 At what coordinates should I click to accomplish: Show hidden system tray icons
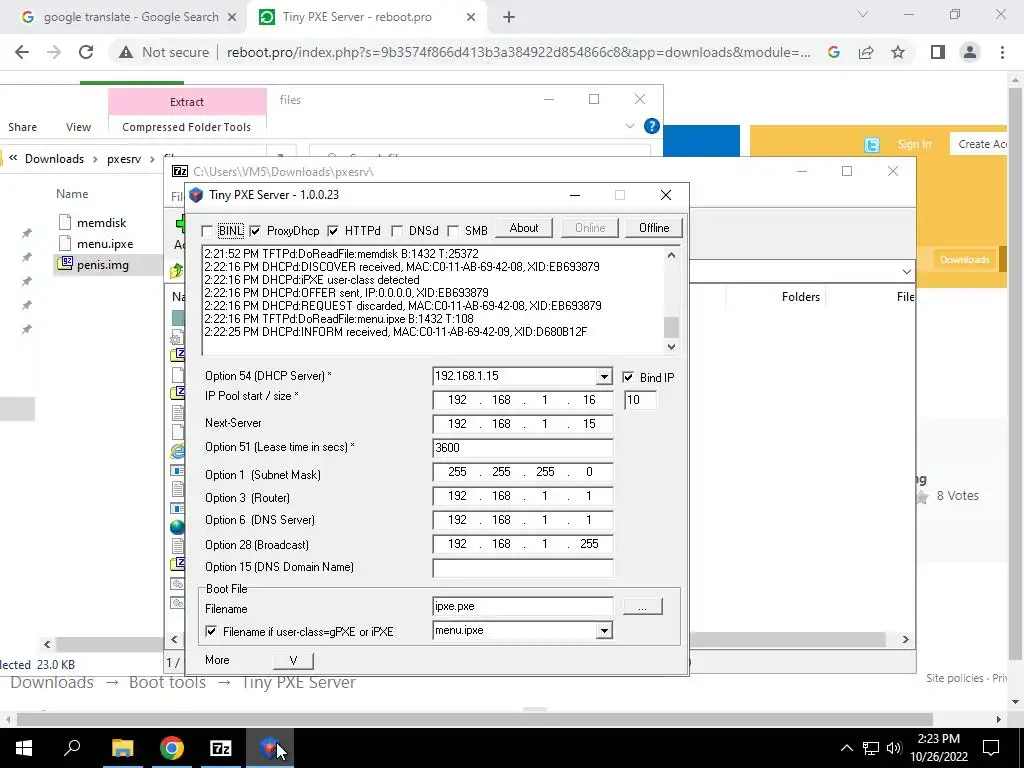[x=846, y=748]
